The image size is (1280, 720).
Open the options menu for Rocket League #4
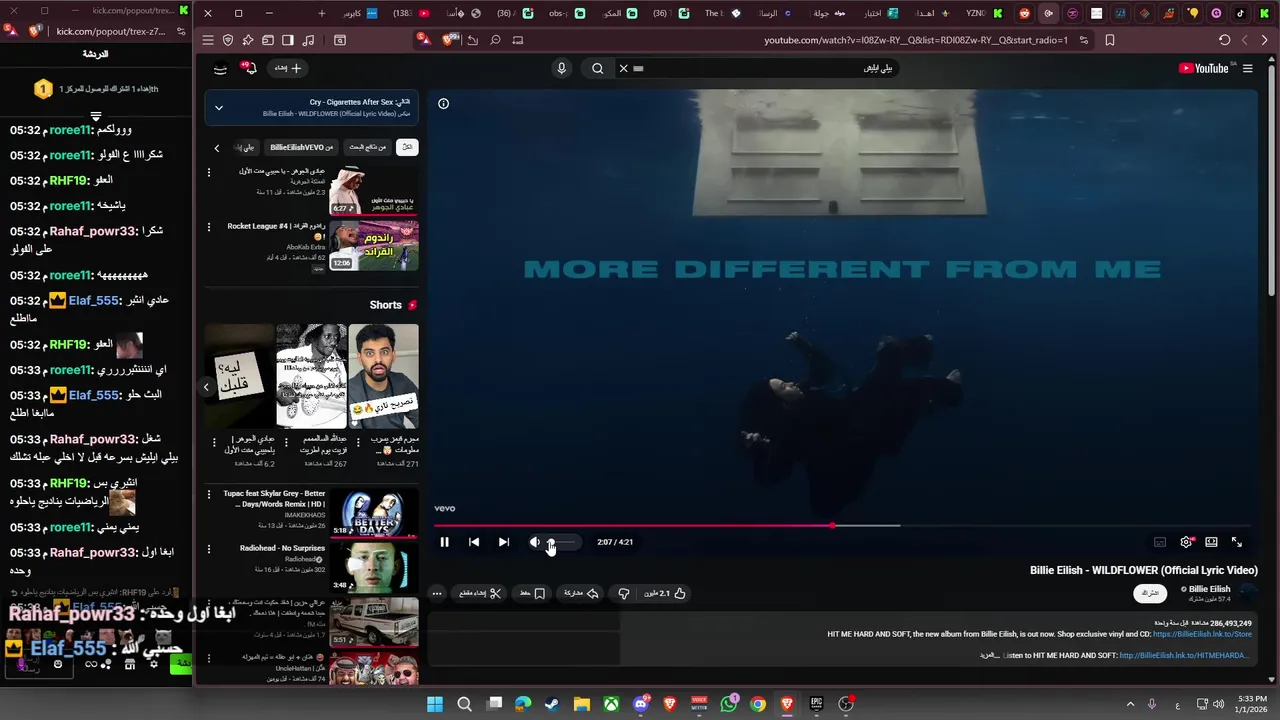(x=209, y=227)
